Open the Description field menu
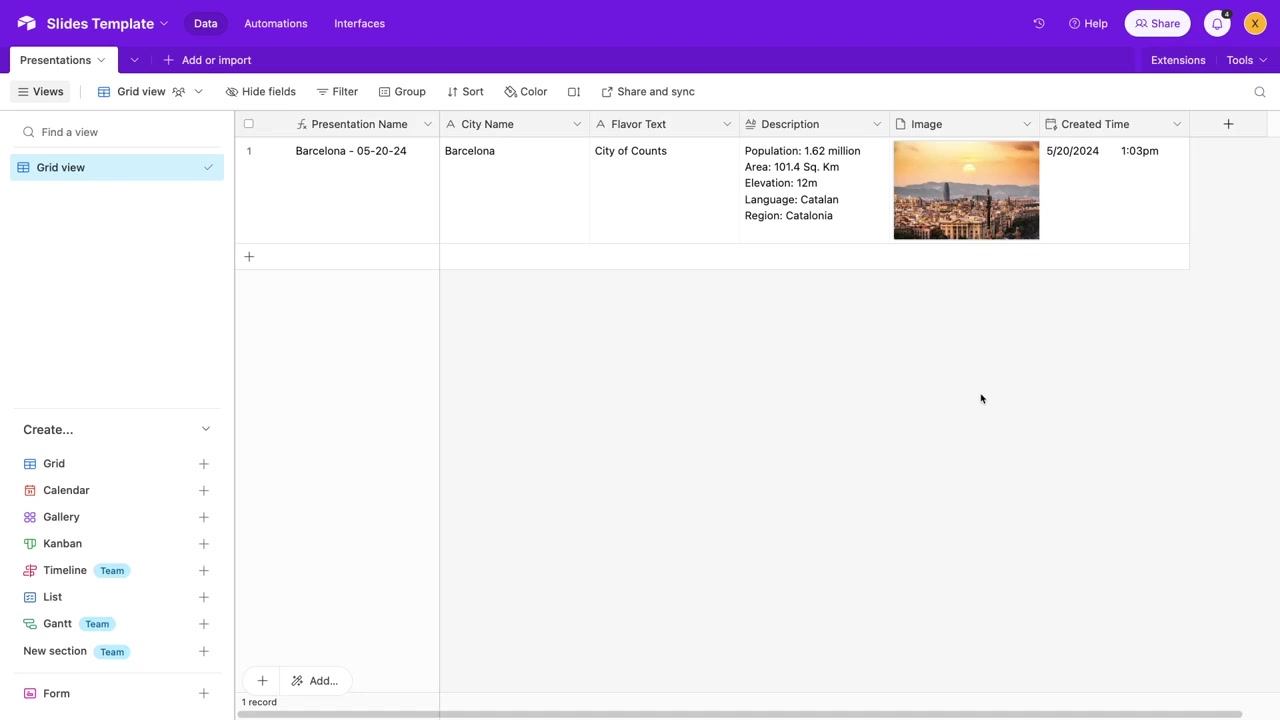The image size is (1280, 720). 877,124
